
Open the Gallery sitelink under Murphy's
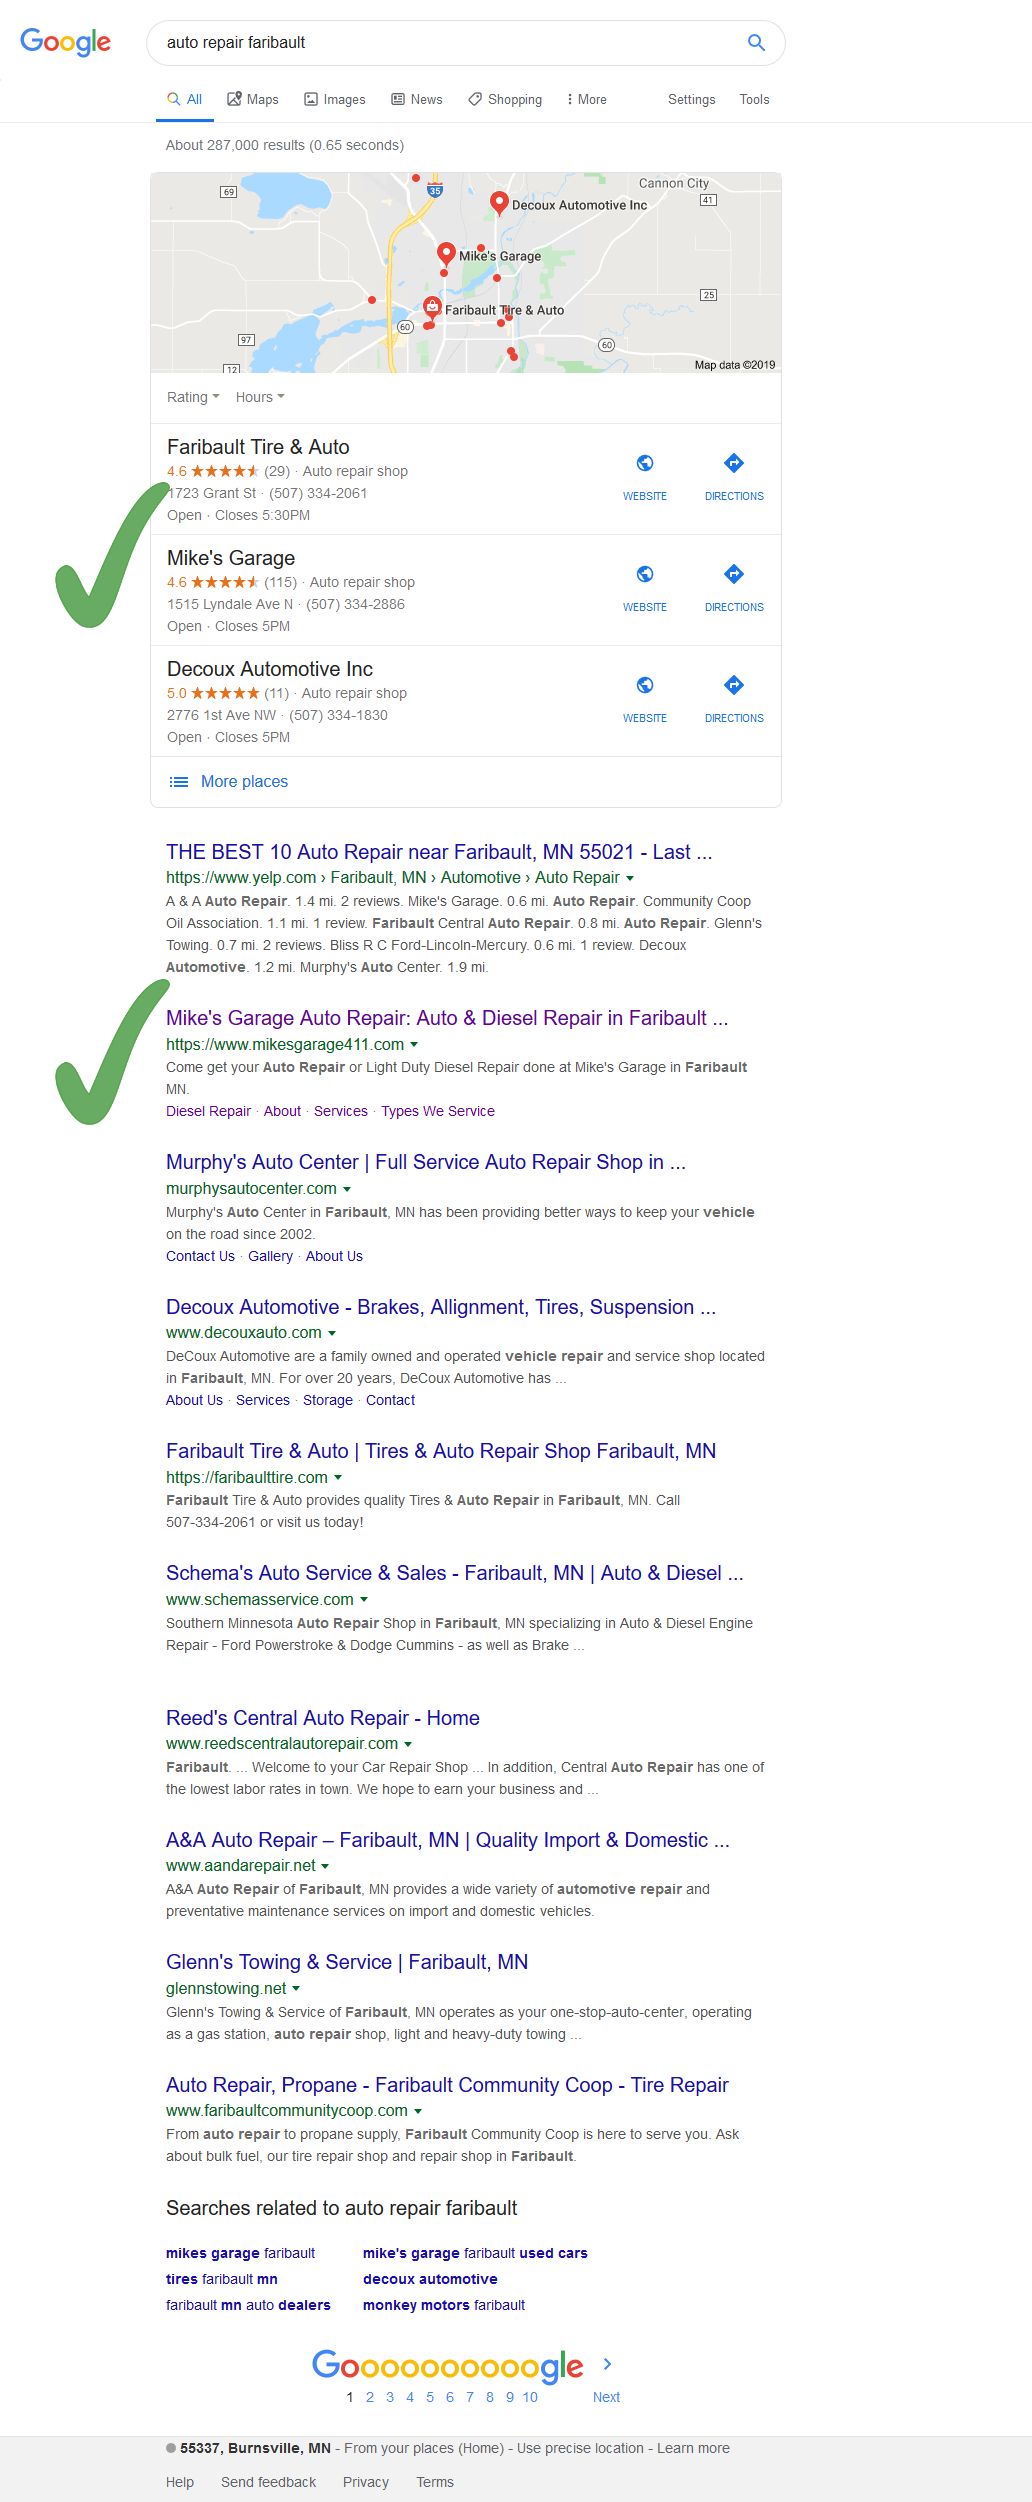pos(270,1256)
